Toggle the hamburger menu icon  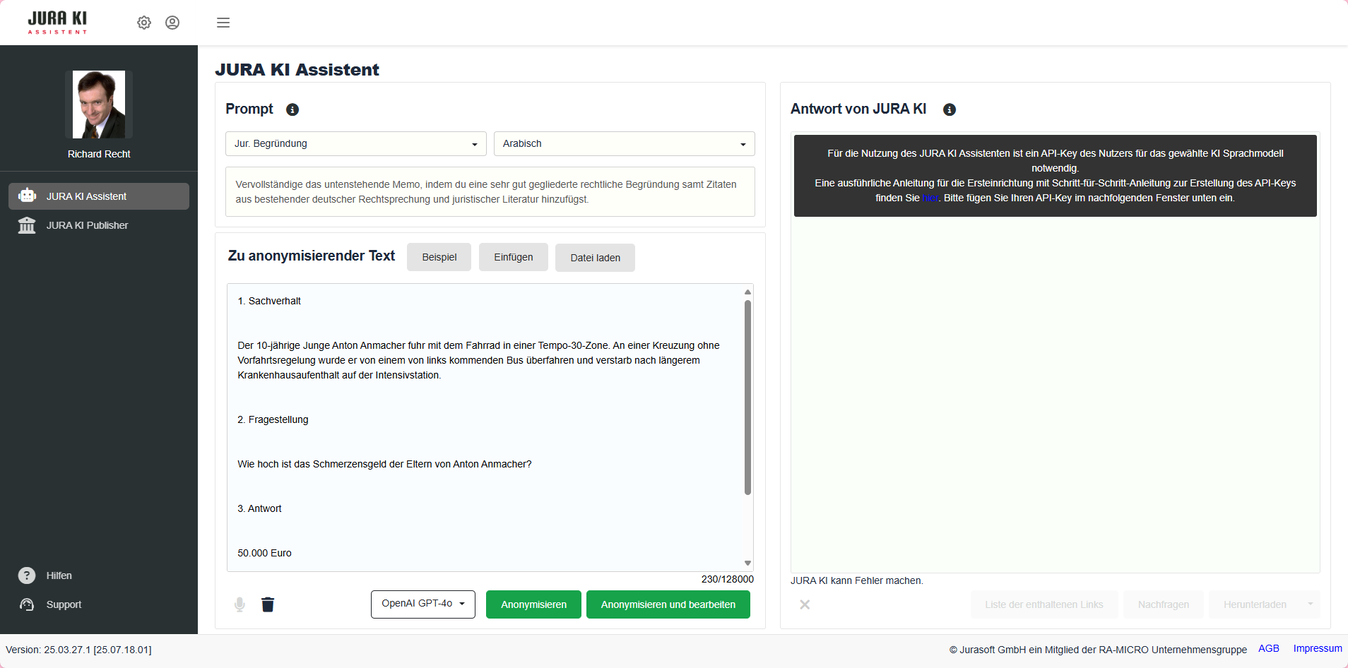pos(223,23)
